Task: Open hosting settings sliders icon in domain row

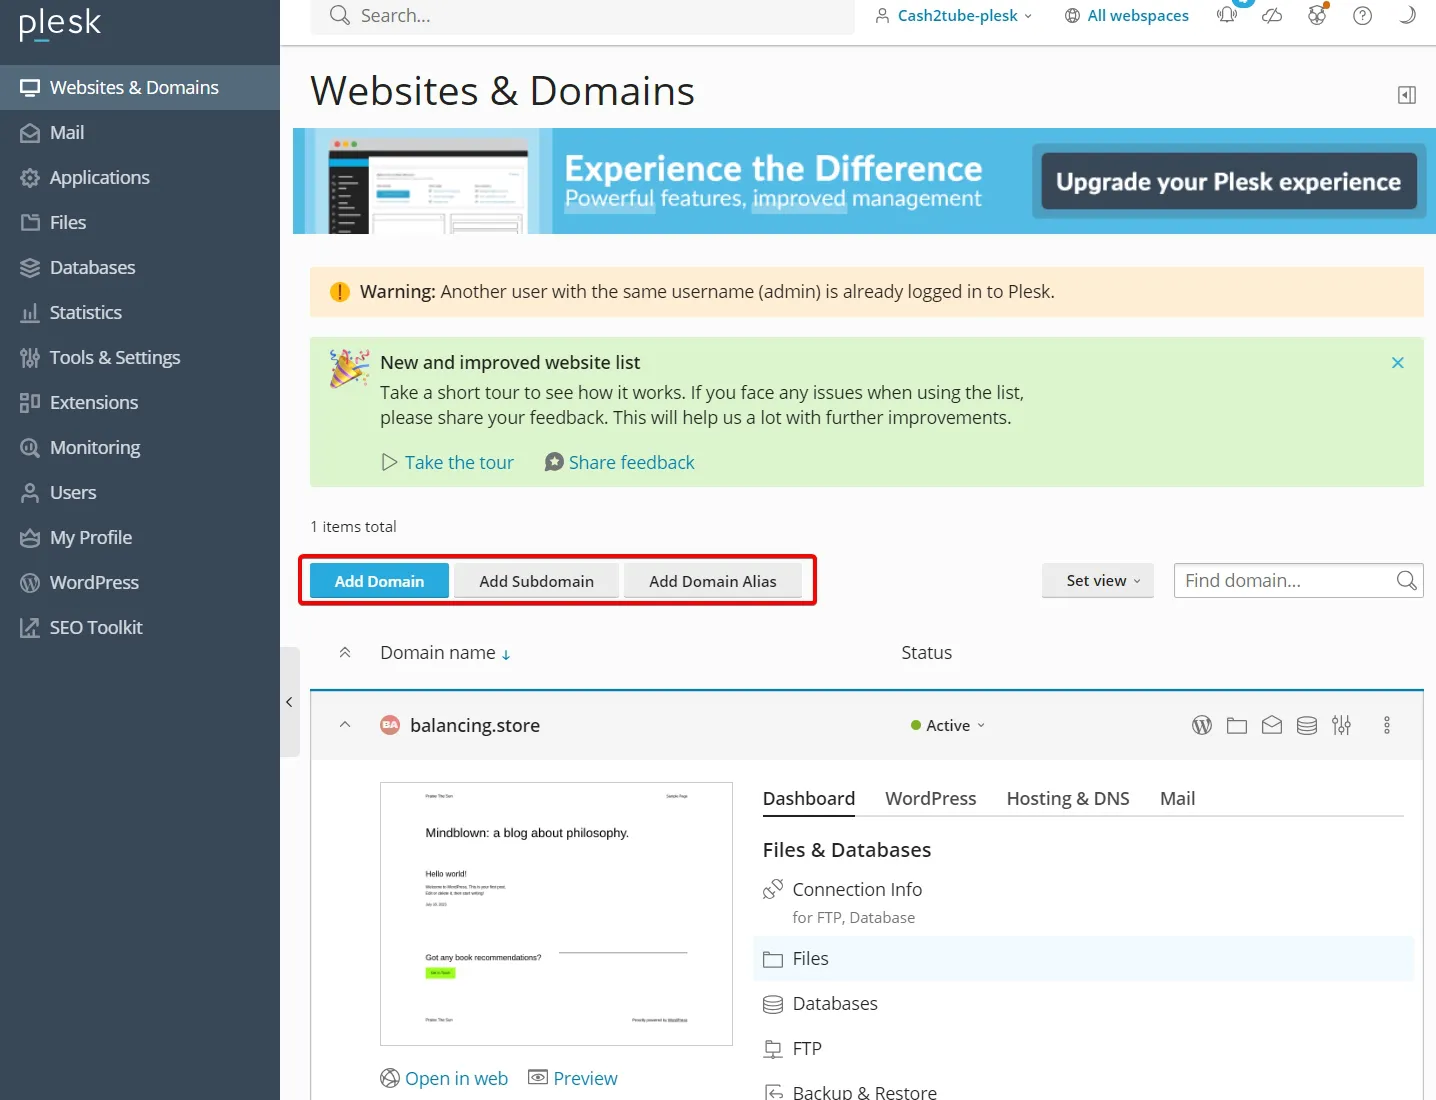Action: click(x=1342, y=725)
